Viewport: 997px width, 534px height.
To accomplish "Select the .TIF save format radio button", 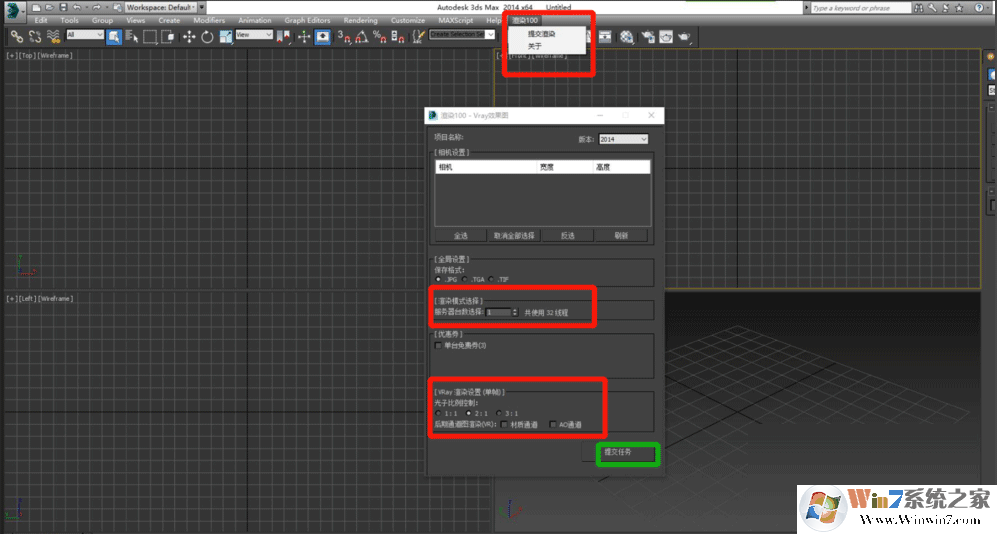I will point(492,279).
